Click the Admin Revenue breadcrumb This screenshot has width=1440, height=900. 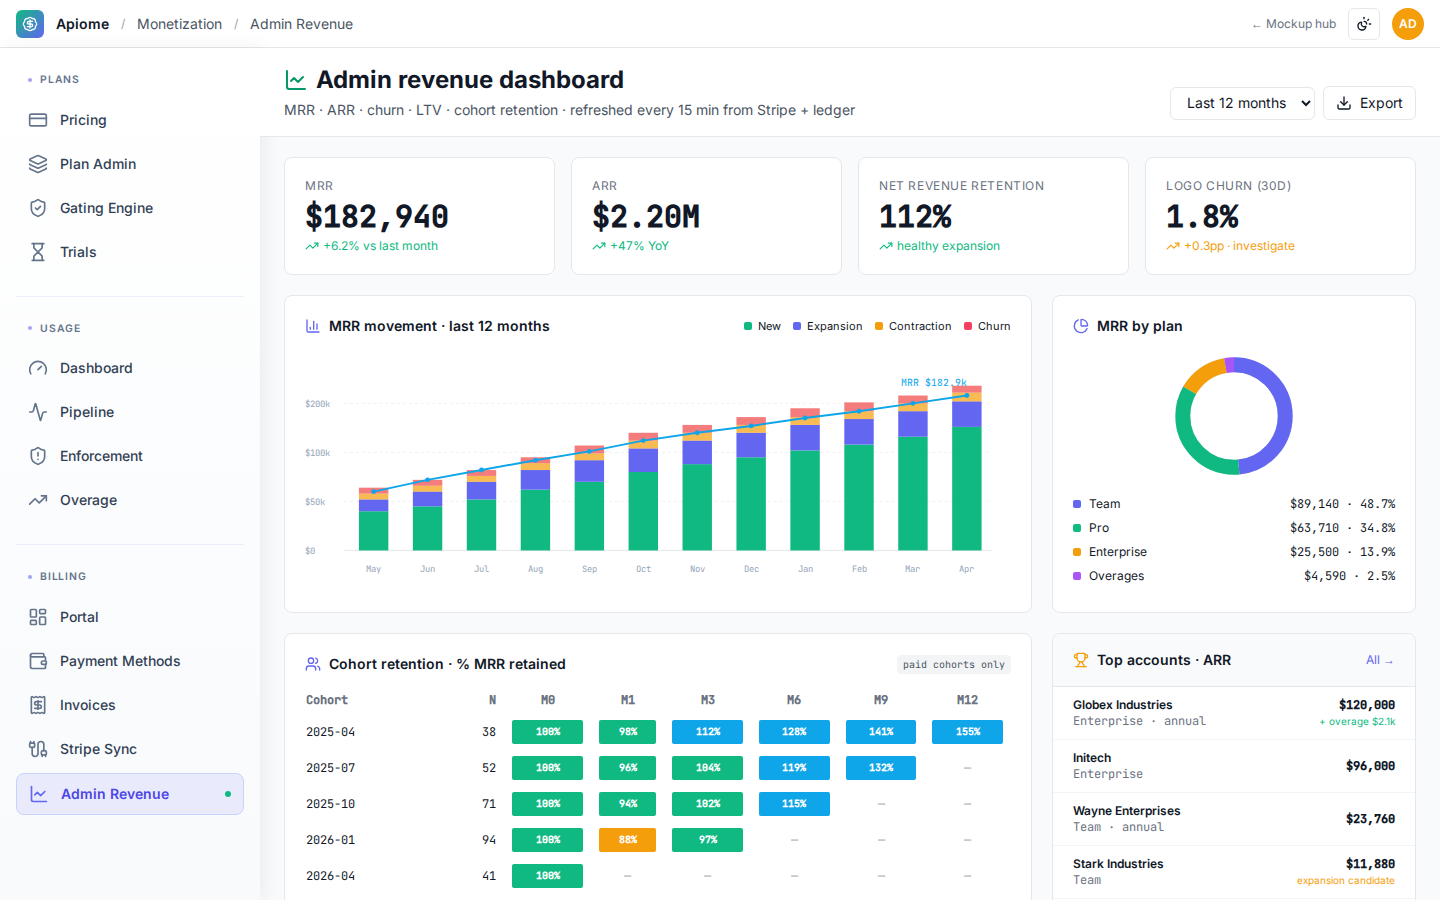(301, 24)
